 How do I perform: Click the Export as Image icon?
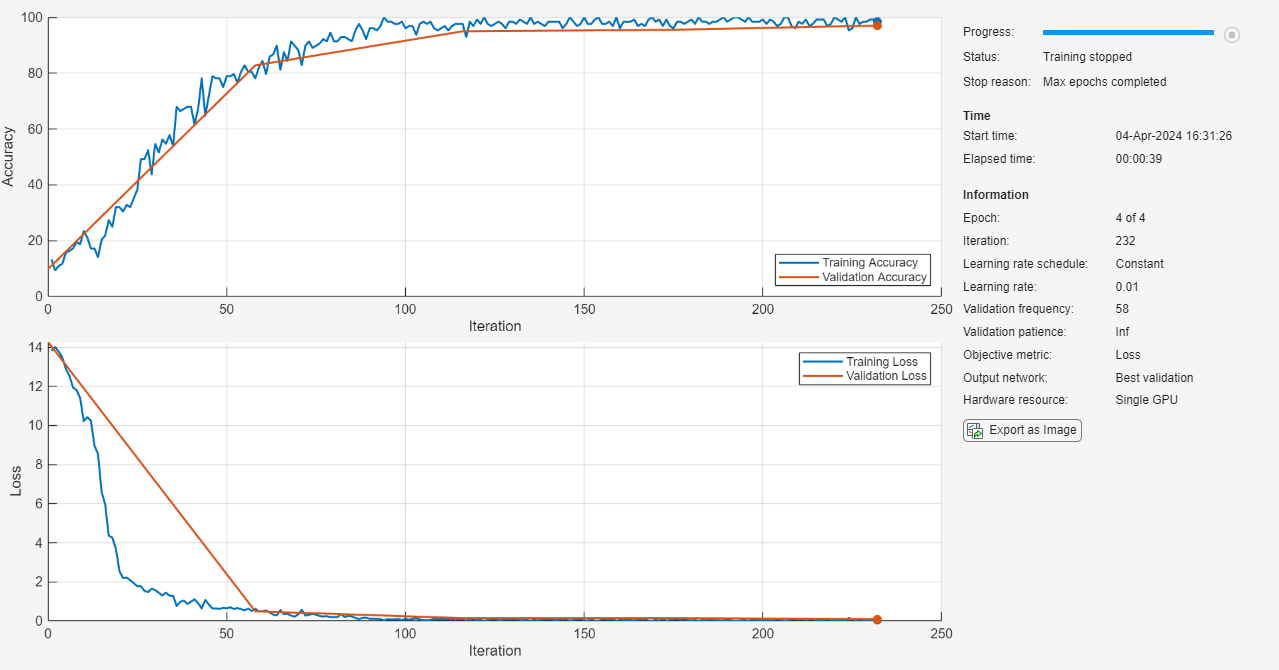click(975, 430)
